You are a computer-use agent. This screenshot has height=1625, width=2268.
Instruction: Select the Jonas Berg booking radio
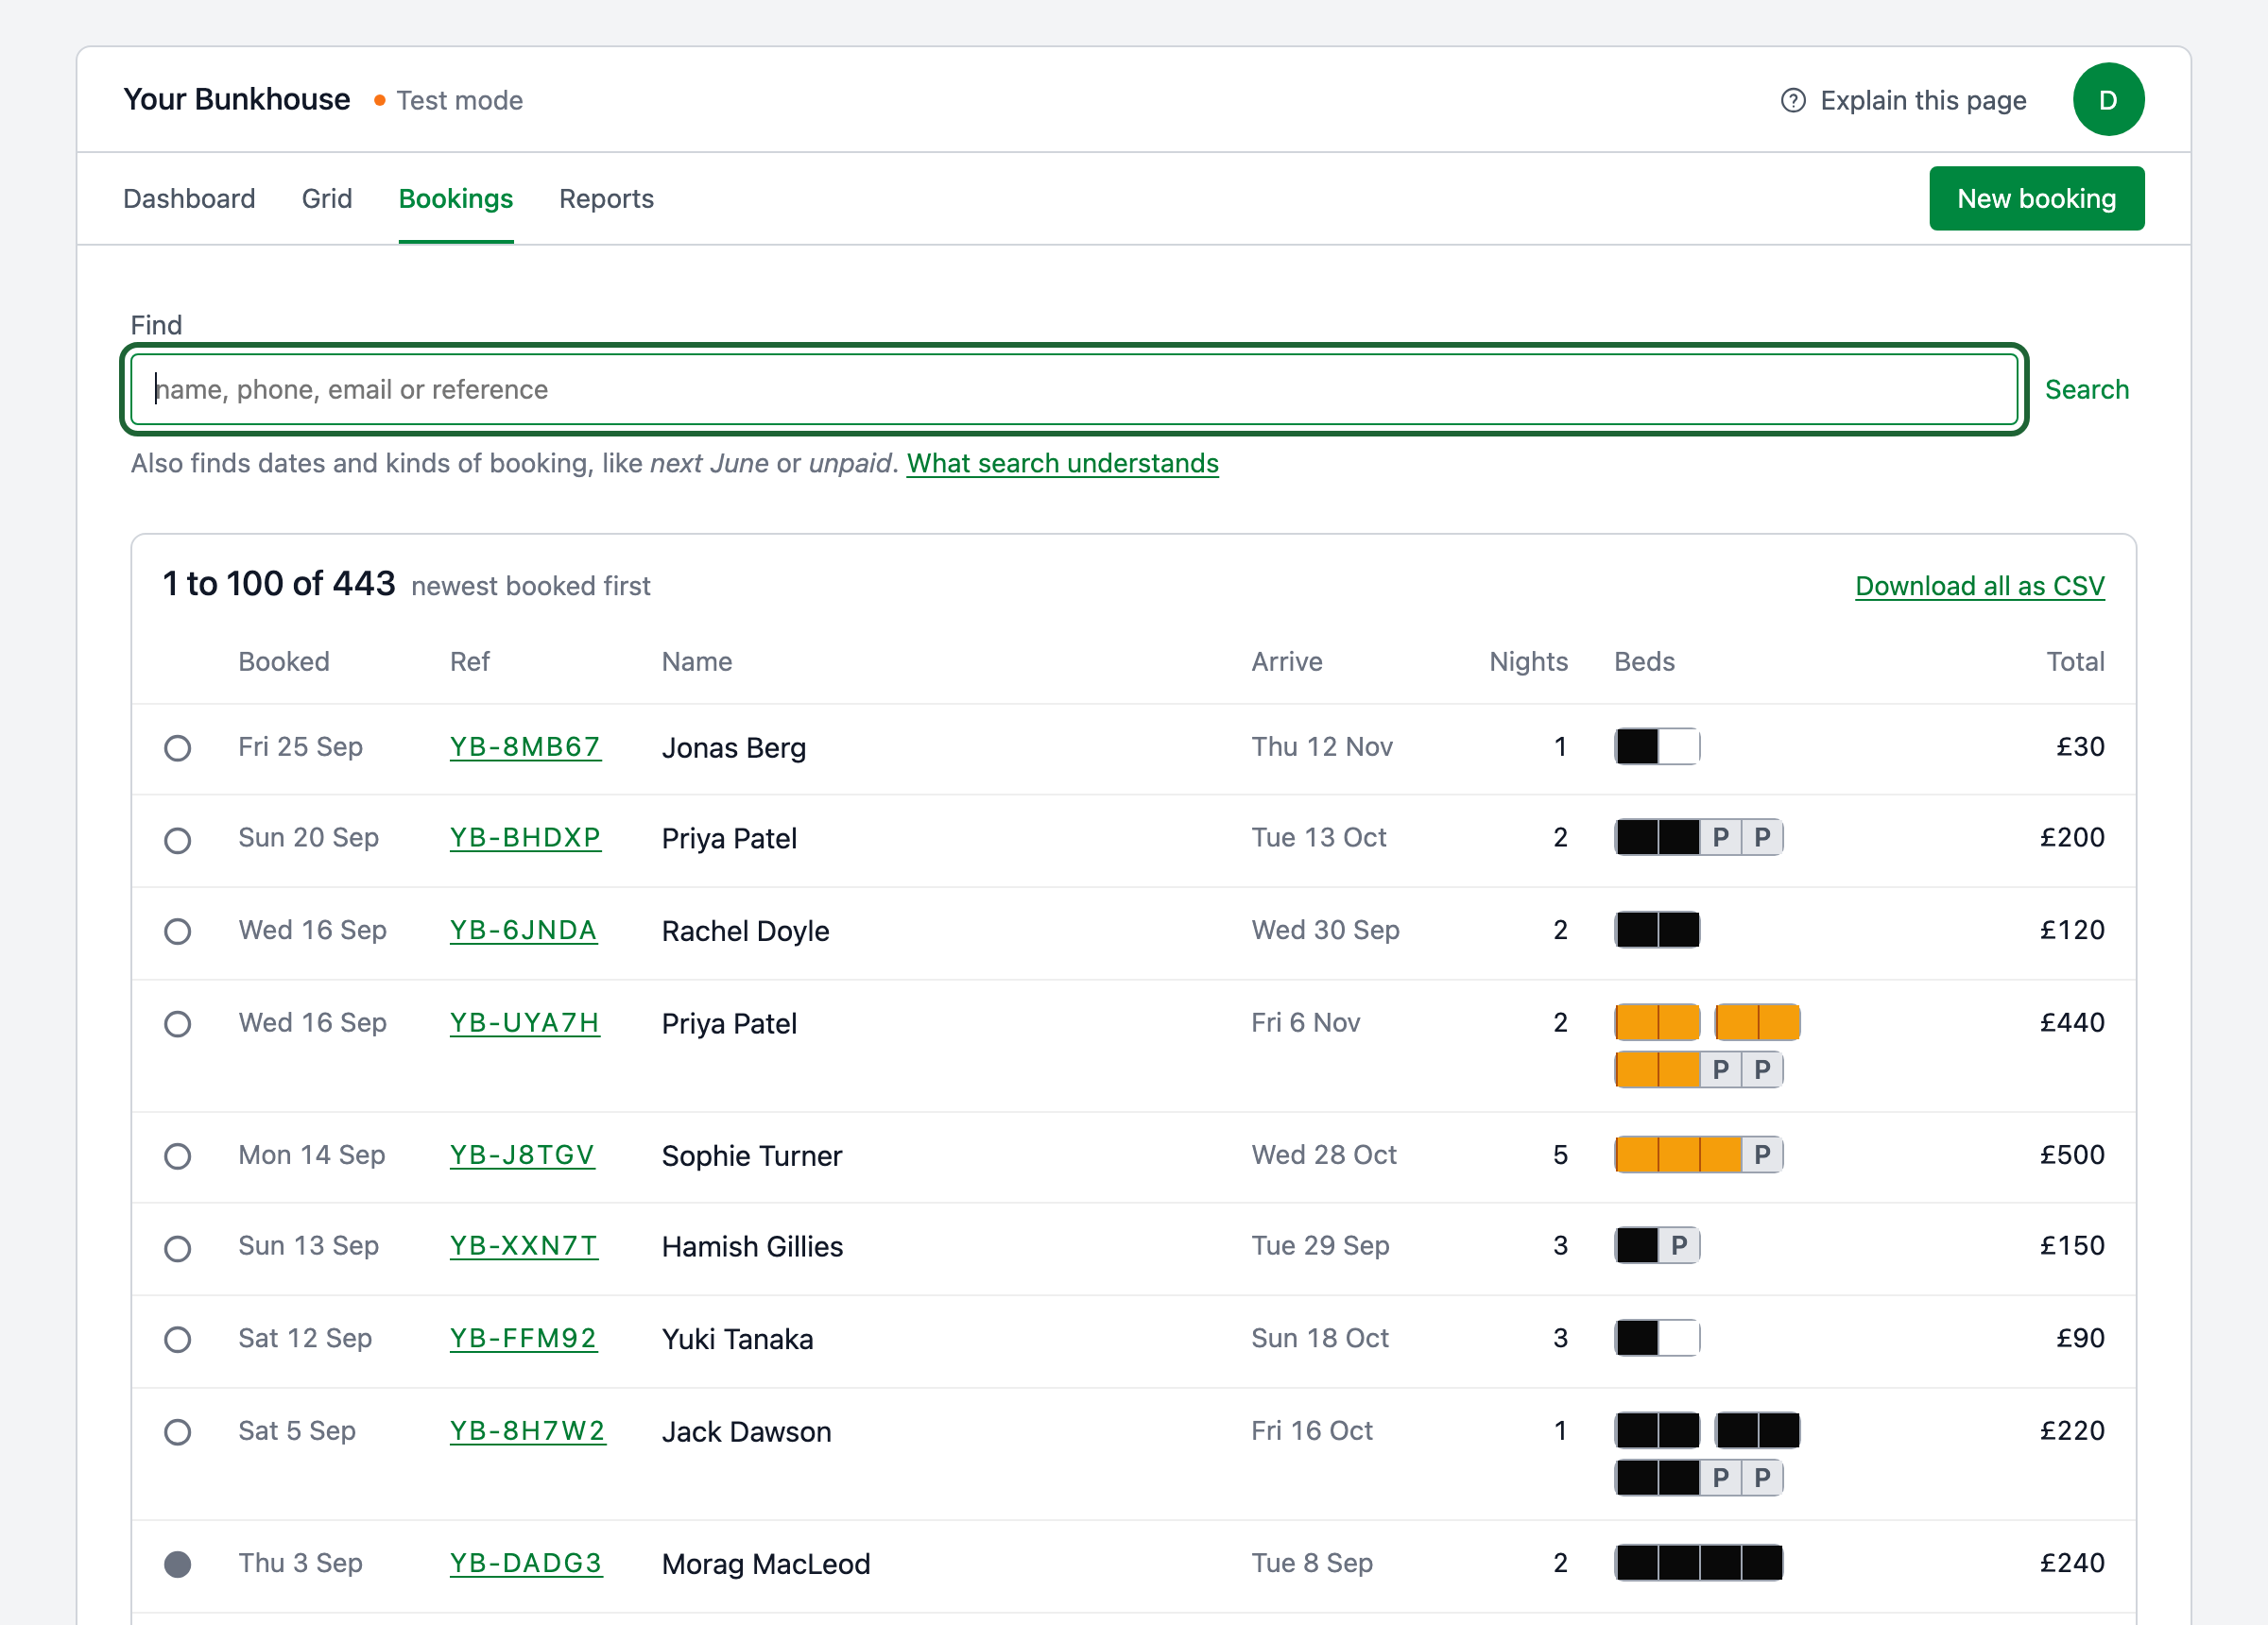point(178,748)
